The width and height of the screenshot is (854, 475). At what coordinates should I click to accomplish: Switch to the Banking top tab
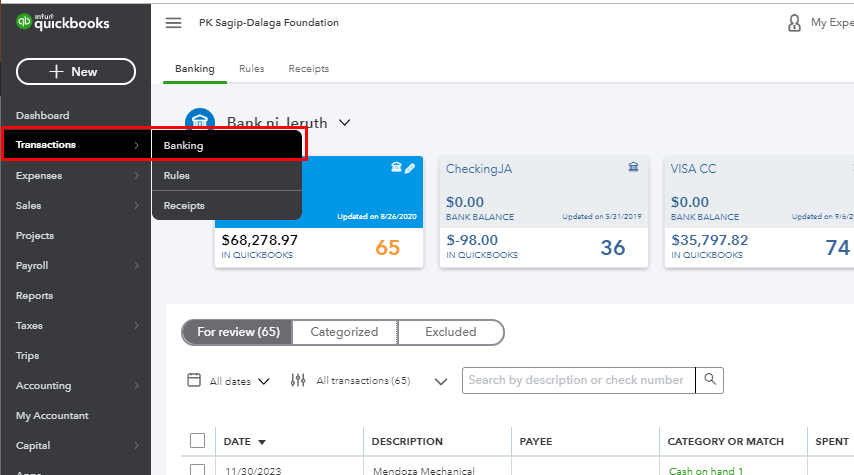tap(194, 69)
